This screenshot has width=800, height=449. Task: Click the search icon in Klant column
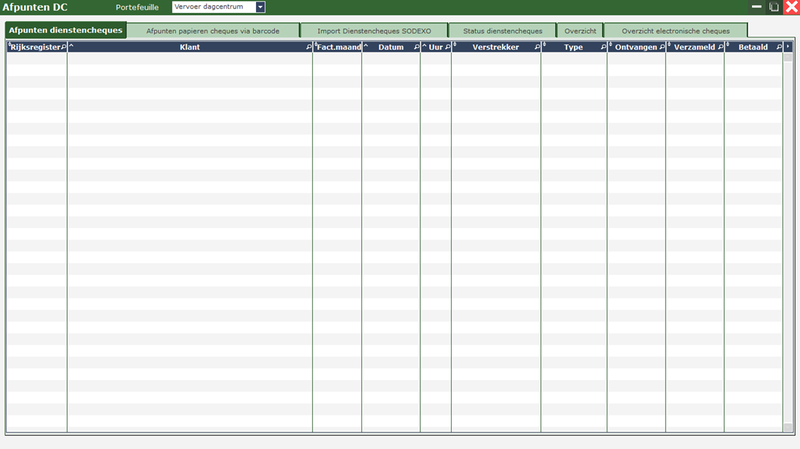308,47
